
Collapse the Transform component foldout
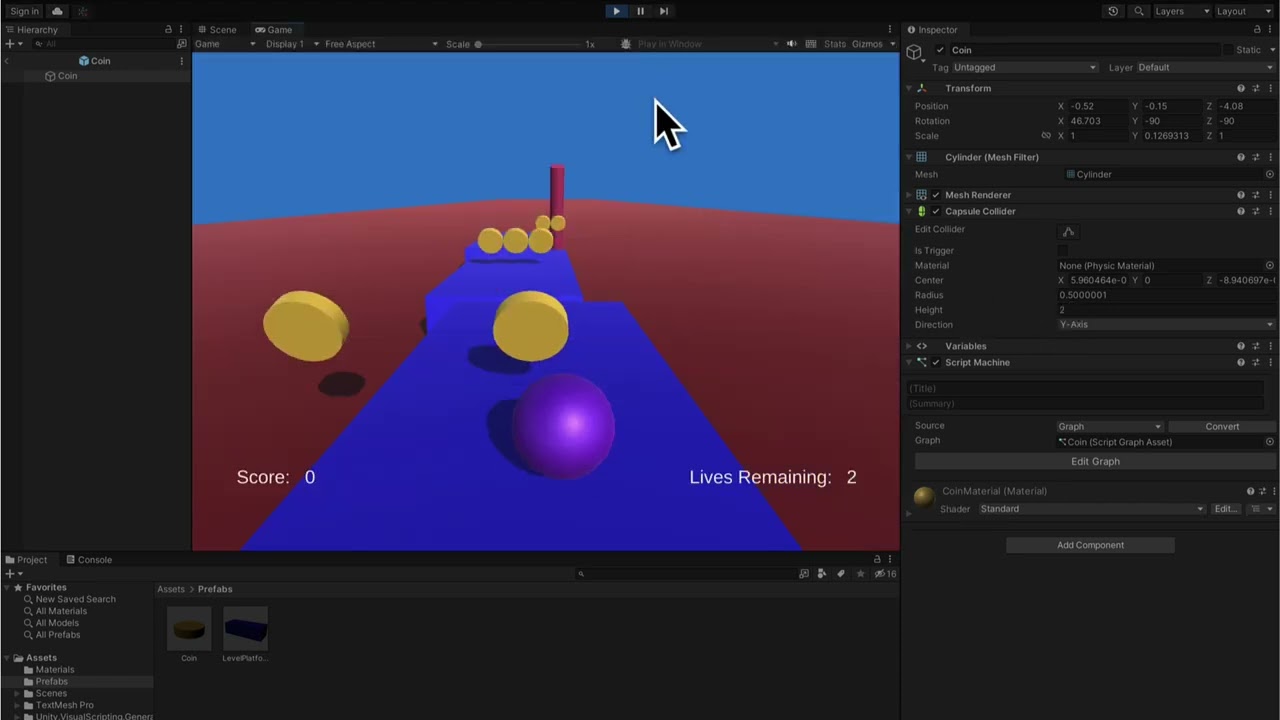pyautogui.click(x=909, y=88)
